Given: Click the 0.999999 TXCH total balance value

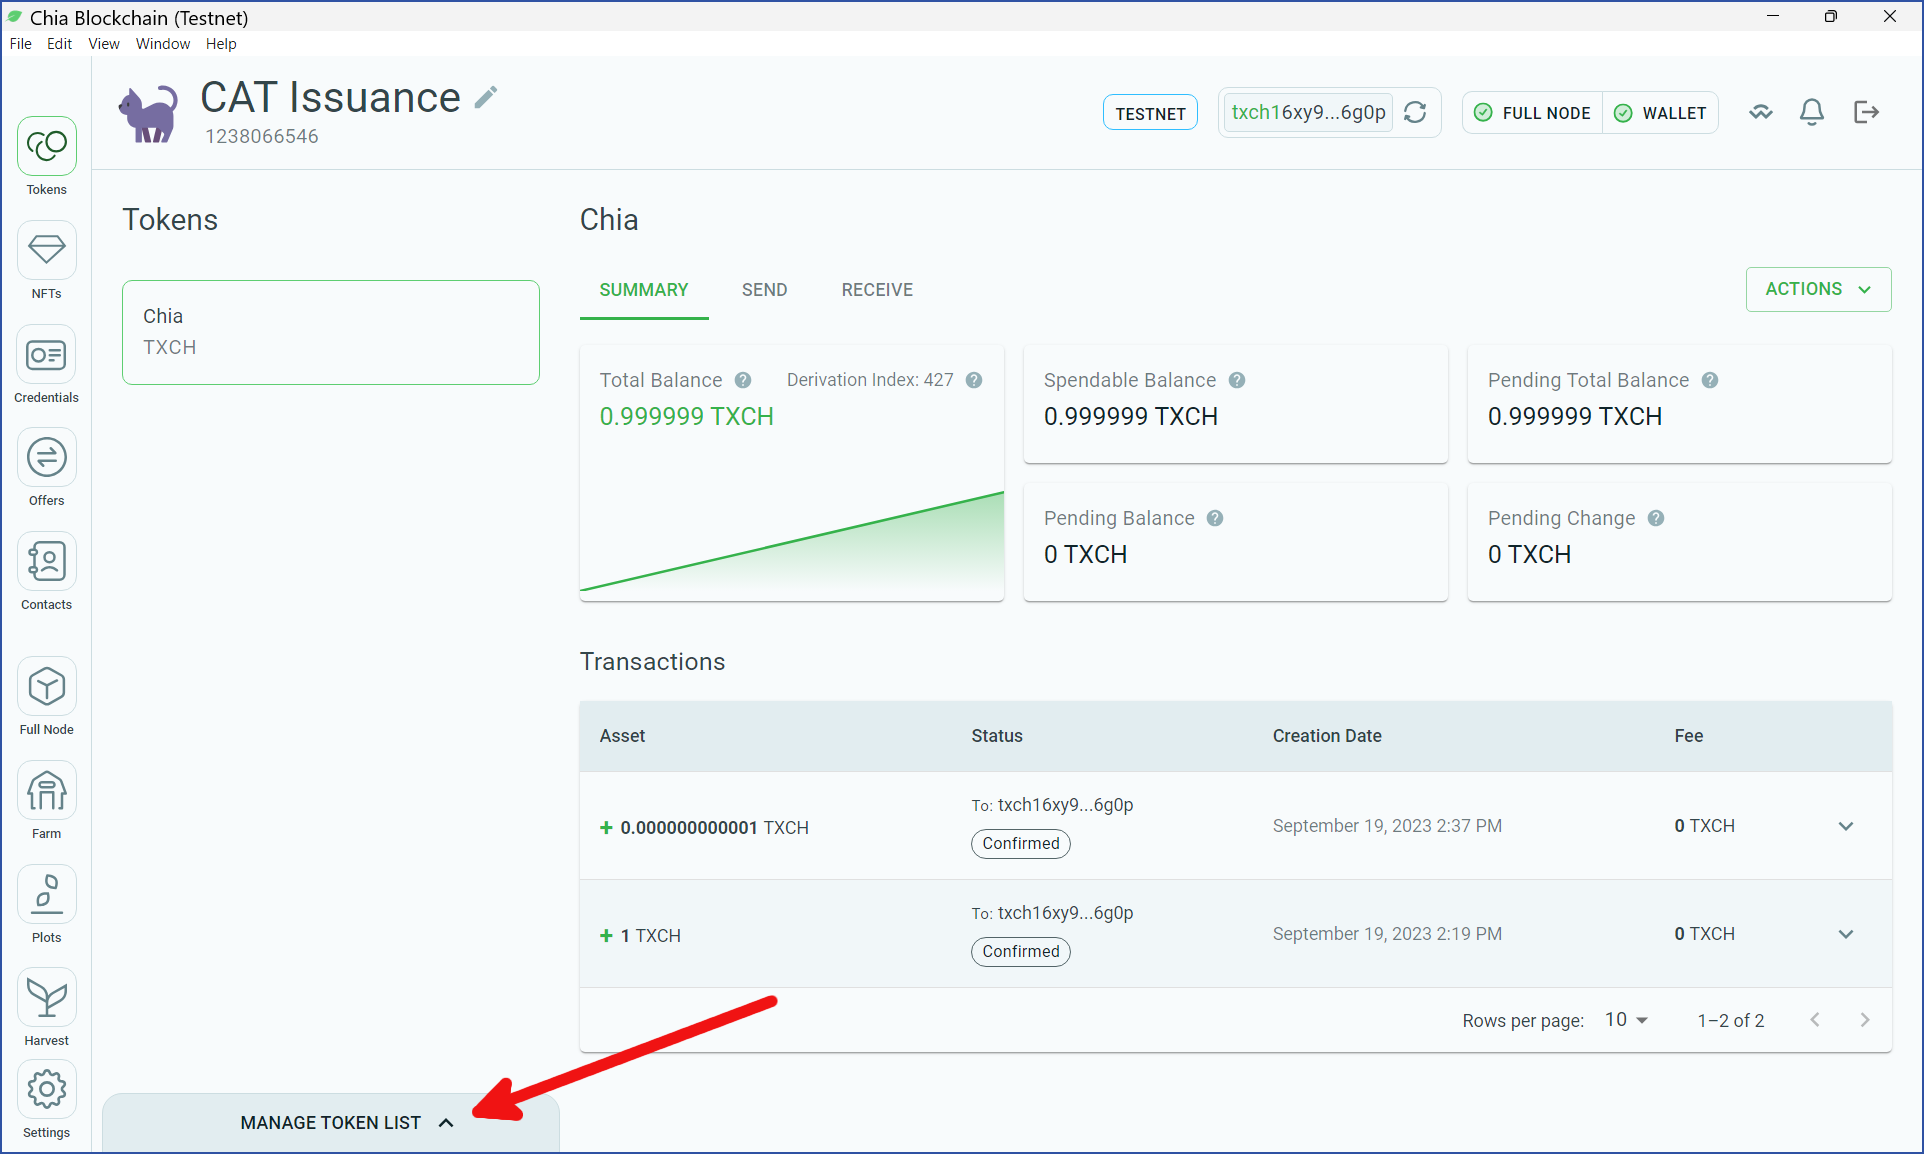Looking at the screenshot, I should (687, 416).
